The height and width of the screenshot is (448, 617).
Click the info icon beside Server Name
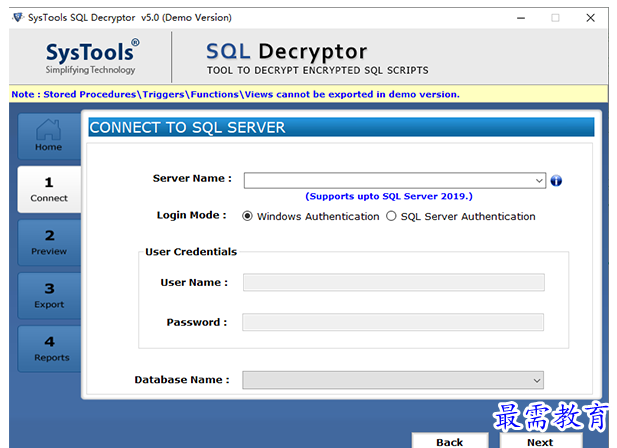(556, 181)
